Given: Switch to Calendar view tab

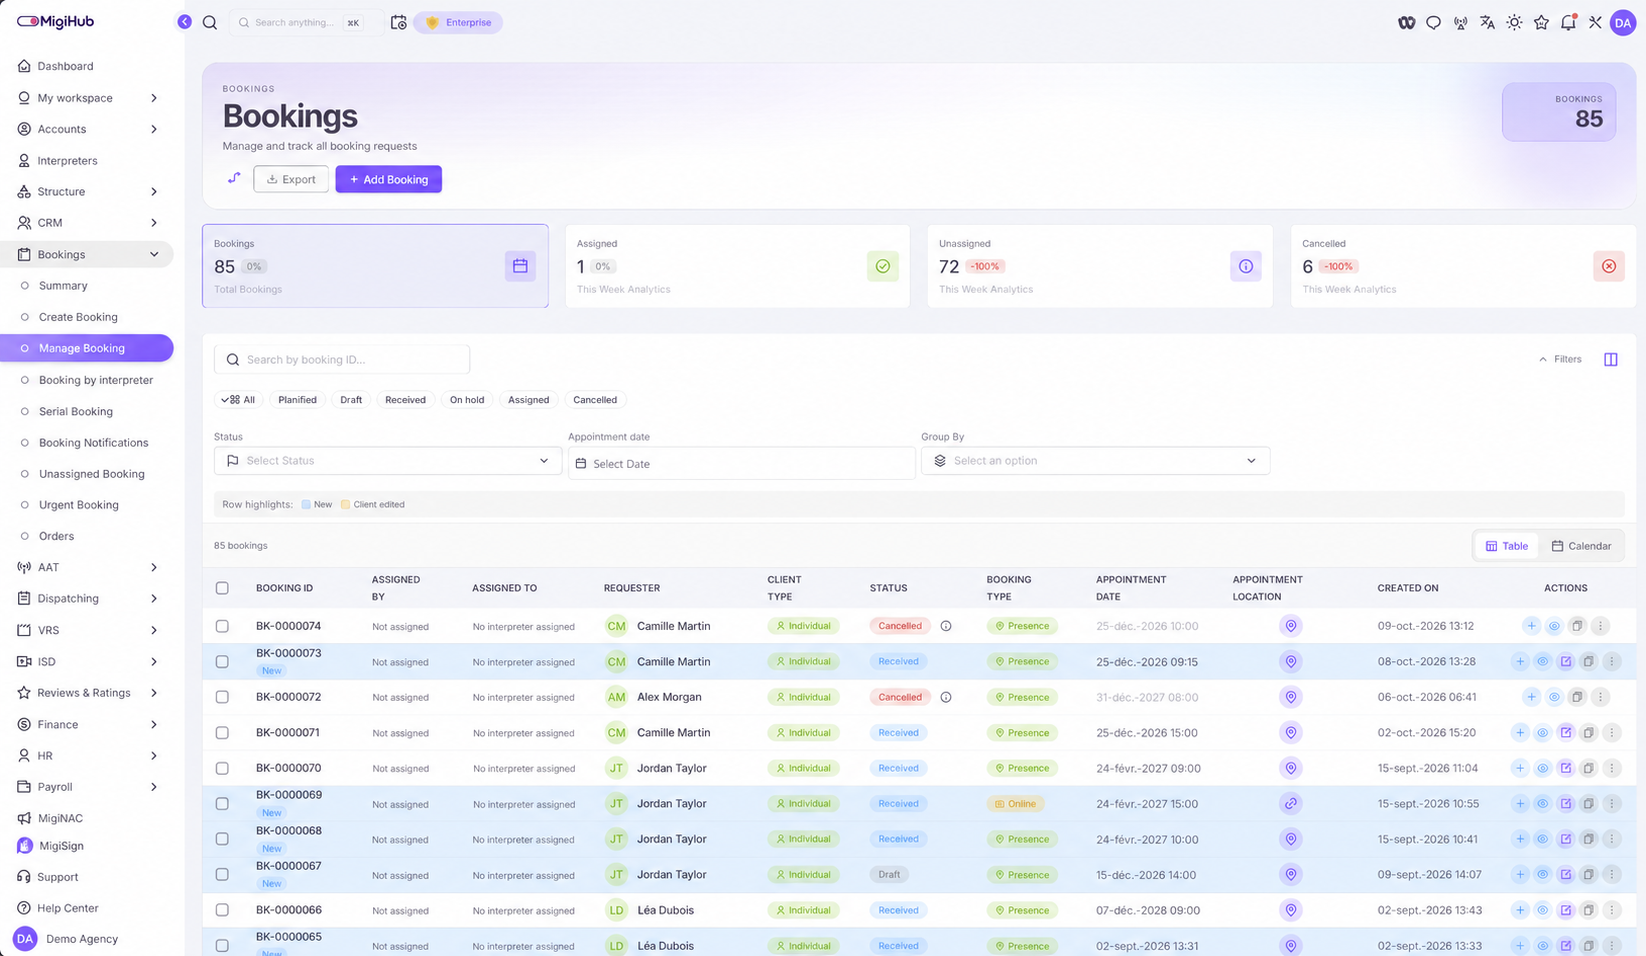Looking at the screenshot, I should [x=1581, y=546].
